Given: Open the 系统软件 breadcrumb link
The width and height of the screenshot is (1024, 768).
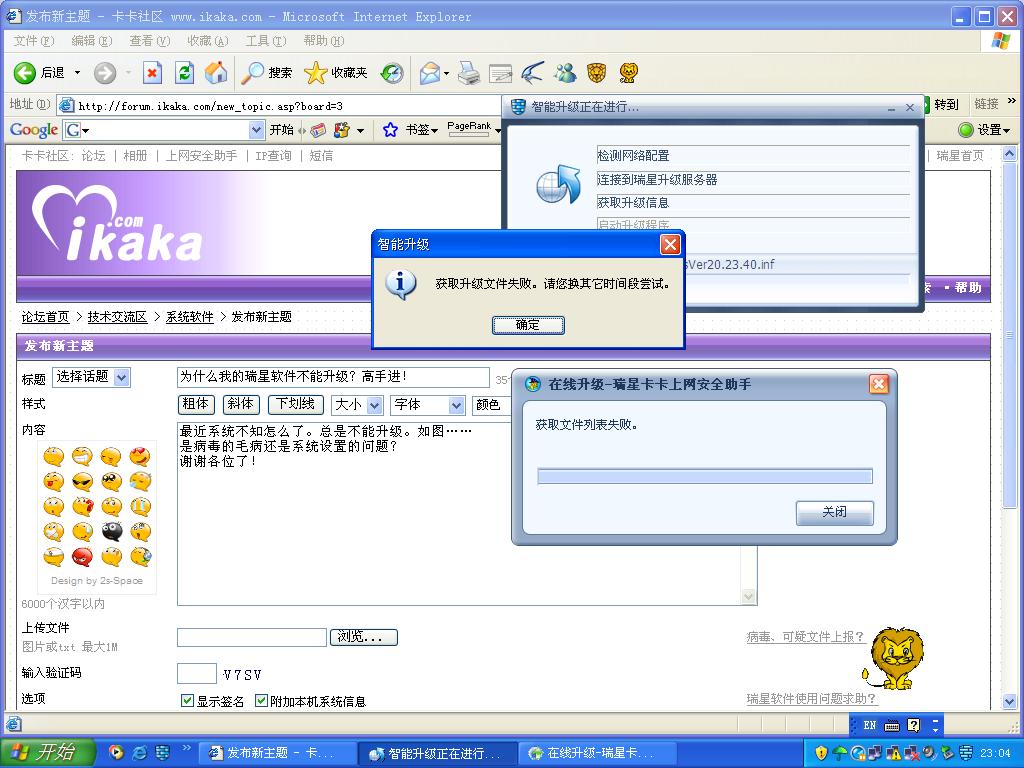Looking at the screenshot, I should pyautogui.click(x=189, y=317).
